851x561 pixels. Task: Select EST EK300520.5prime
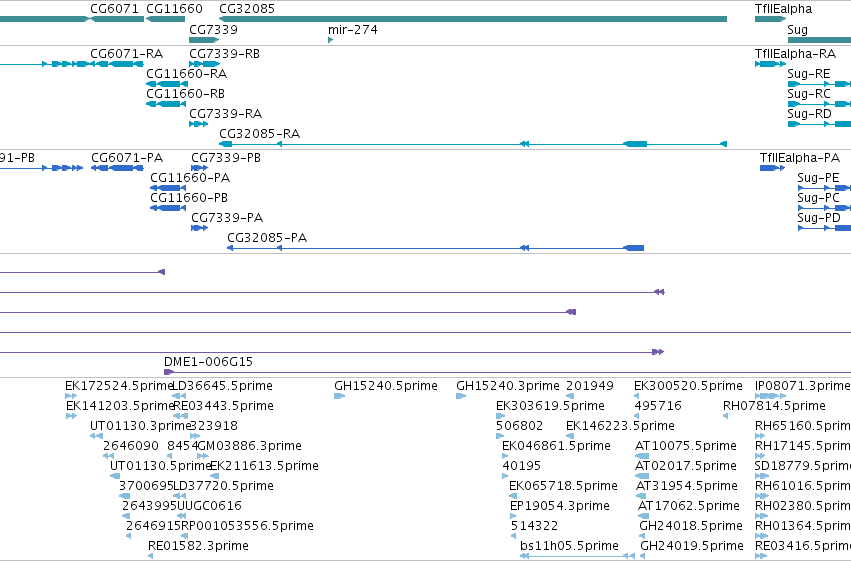pyautogui.click(x=688, y=386)
